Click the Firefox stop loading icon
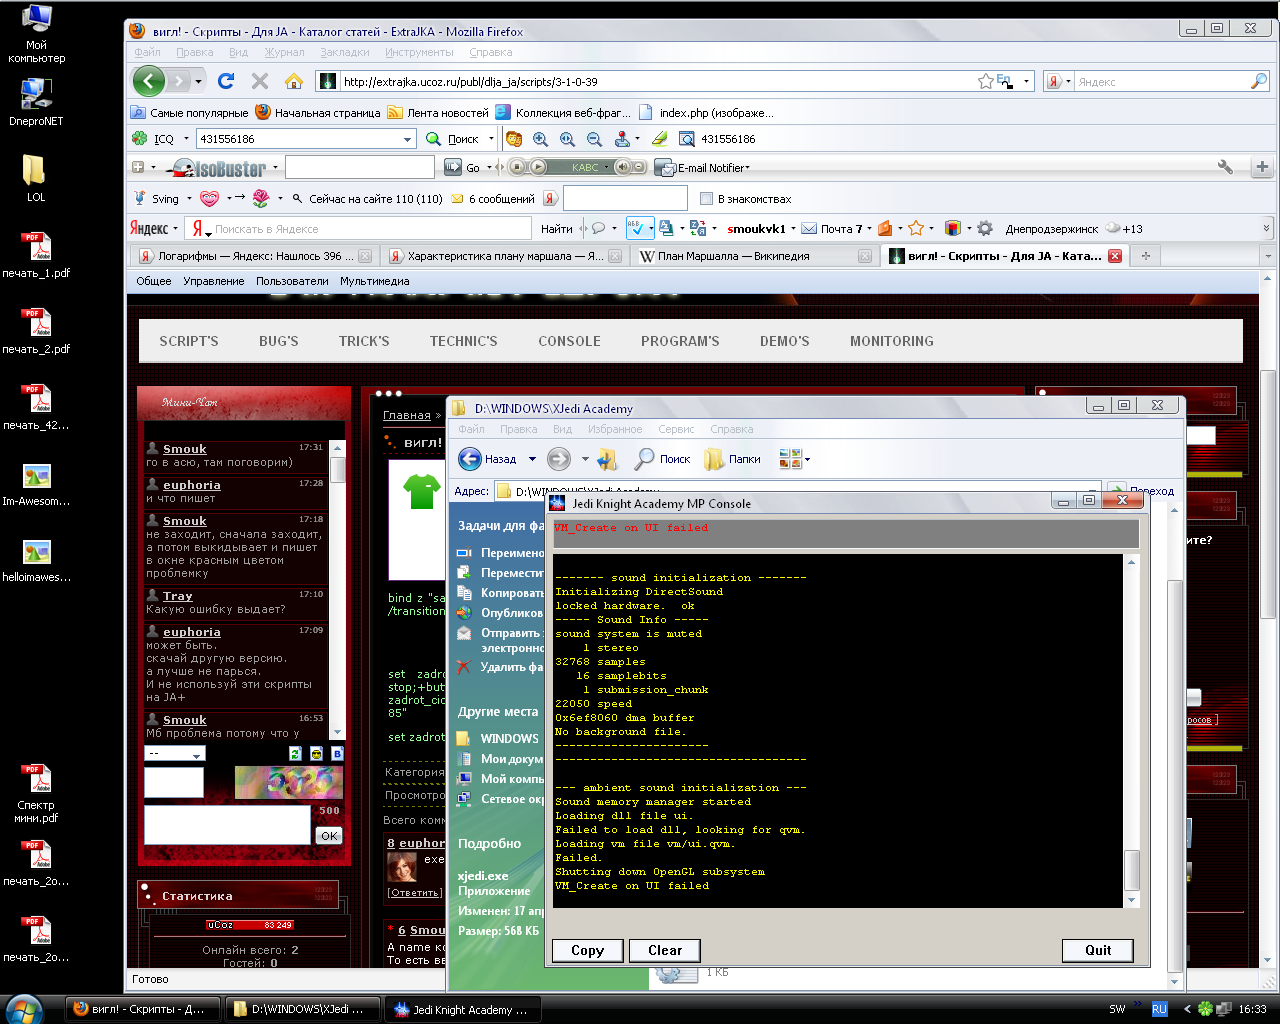The width and height of the screenshot is (1280, 1024). click(260, 81)
